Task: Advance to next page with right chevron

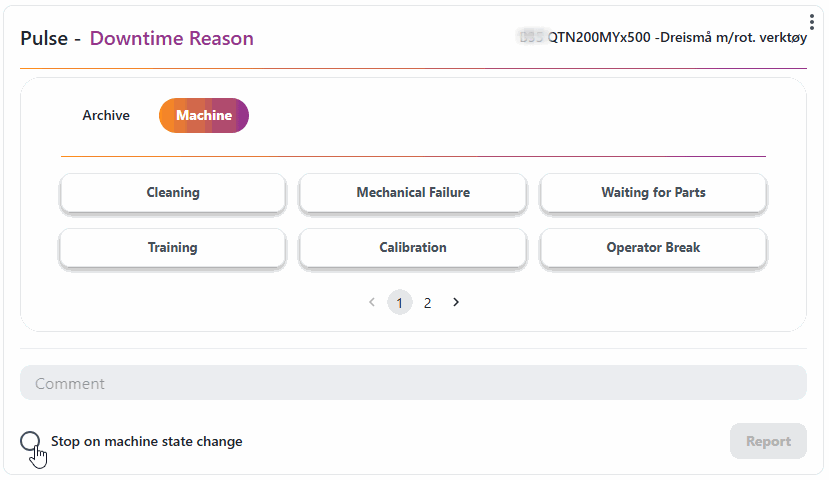Action: point(456,302)
